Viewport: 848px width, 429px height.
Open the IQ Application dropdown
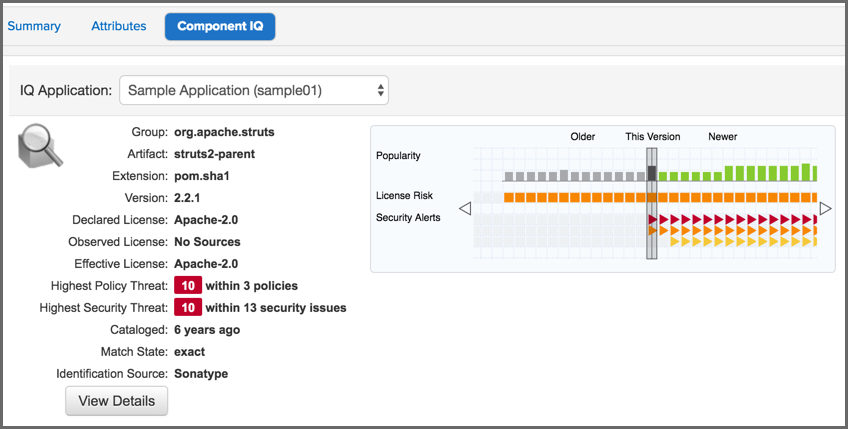point(253,90)
